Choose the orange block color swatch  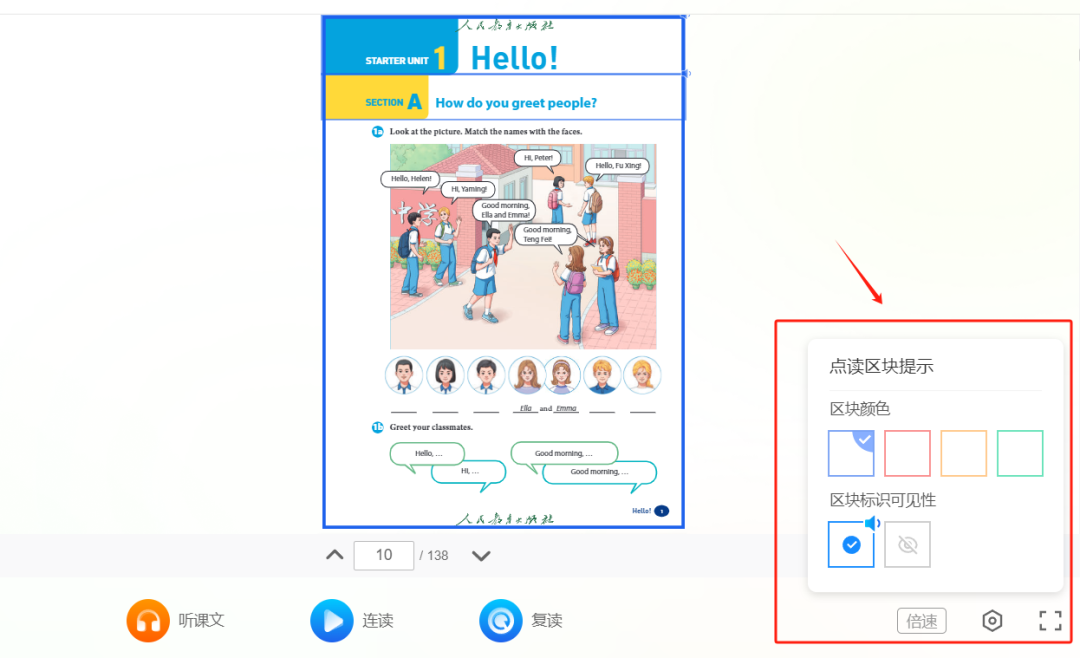click(964, 453)
